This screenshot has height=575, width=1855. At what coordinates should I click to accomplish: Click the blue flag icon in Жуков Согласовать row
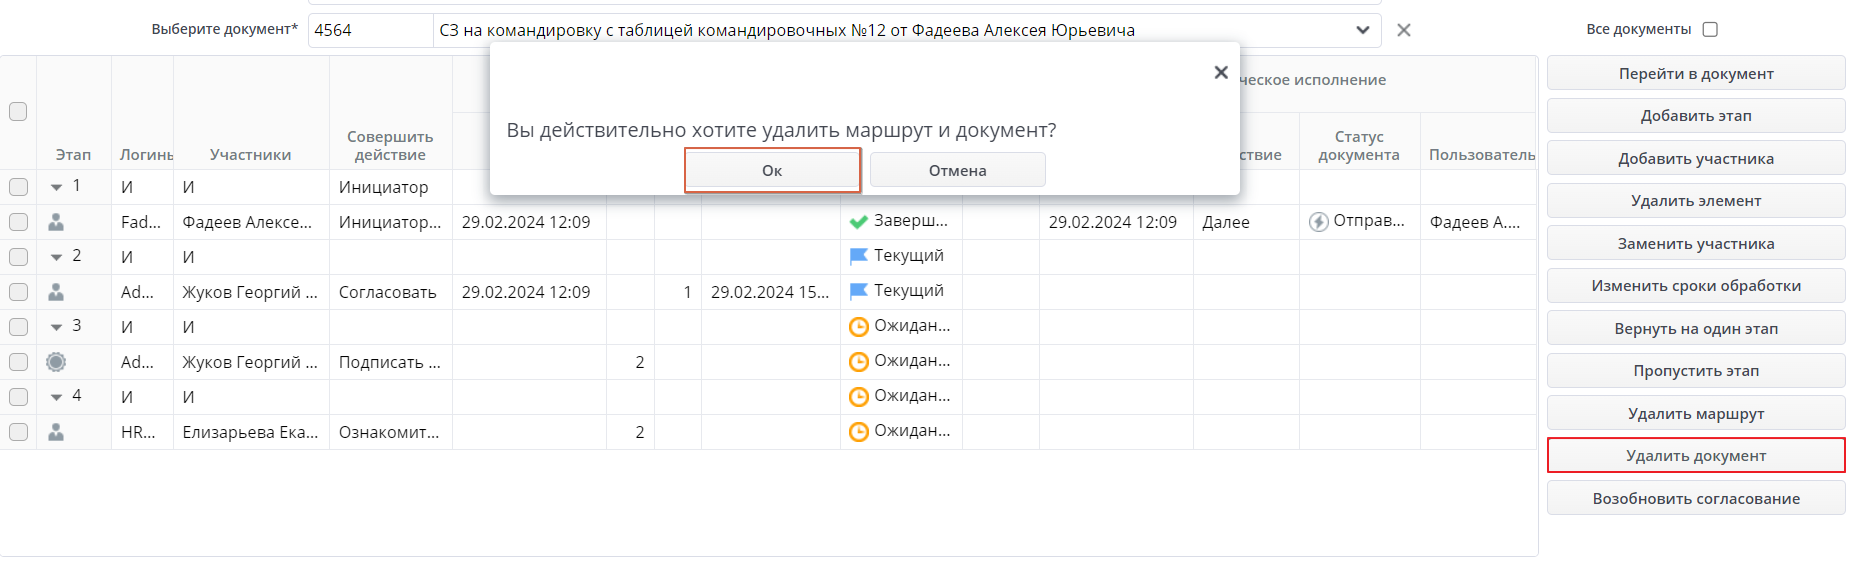[x=858, y=292]
